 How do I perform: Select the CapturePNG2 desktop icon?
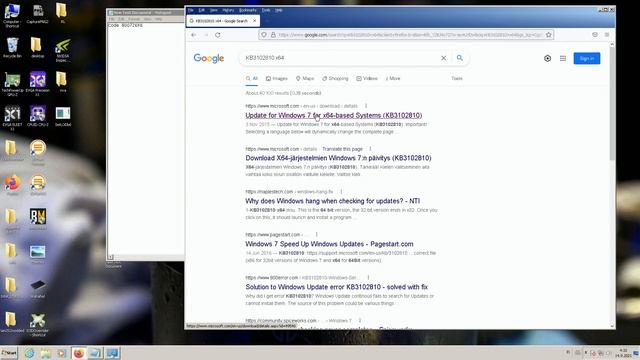tap(38, 14)
